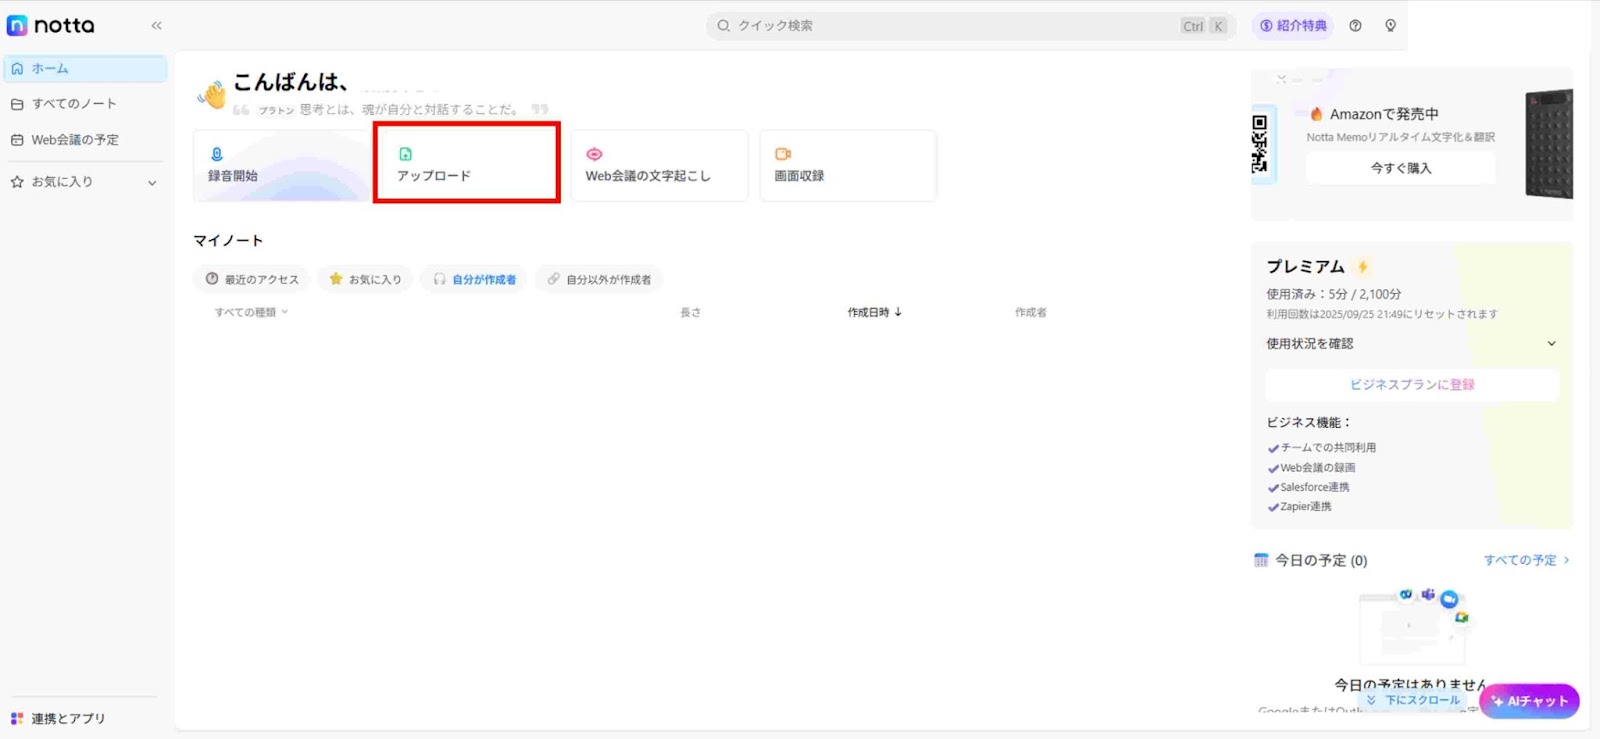Viewport: 1600px width, 739px height.
Task: Click the 今すぐ購入 buy button
Action: pos(1400,168)
